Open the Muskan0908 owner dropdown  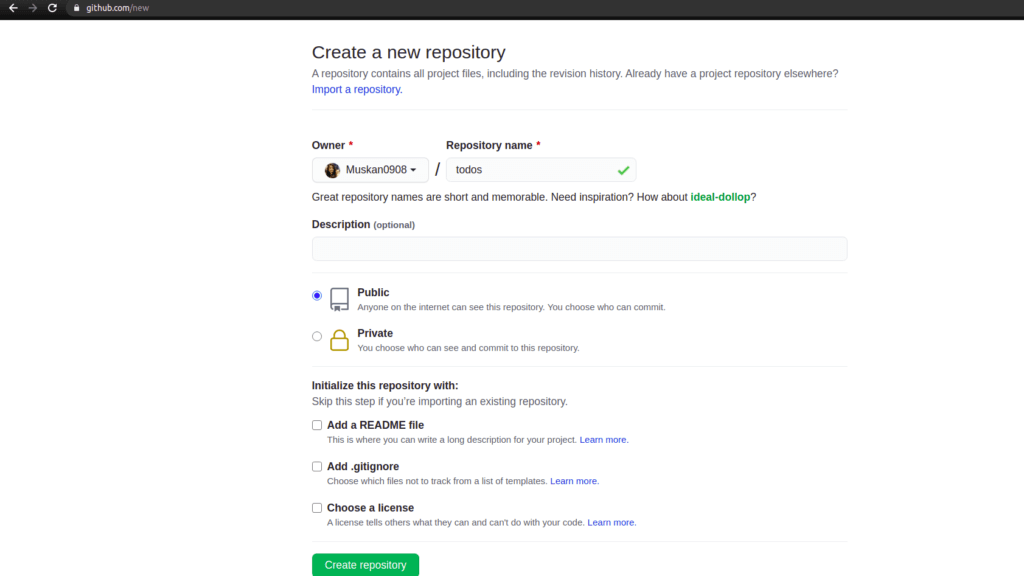point(371,169)
